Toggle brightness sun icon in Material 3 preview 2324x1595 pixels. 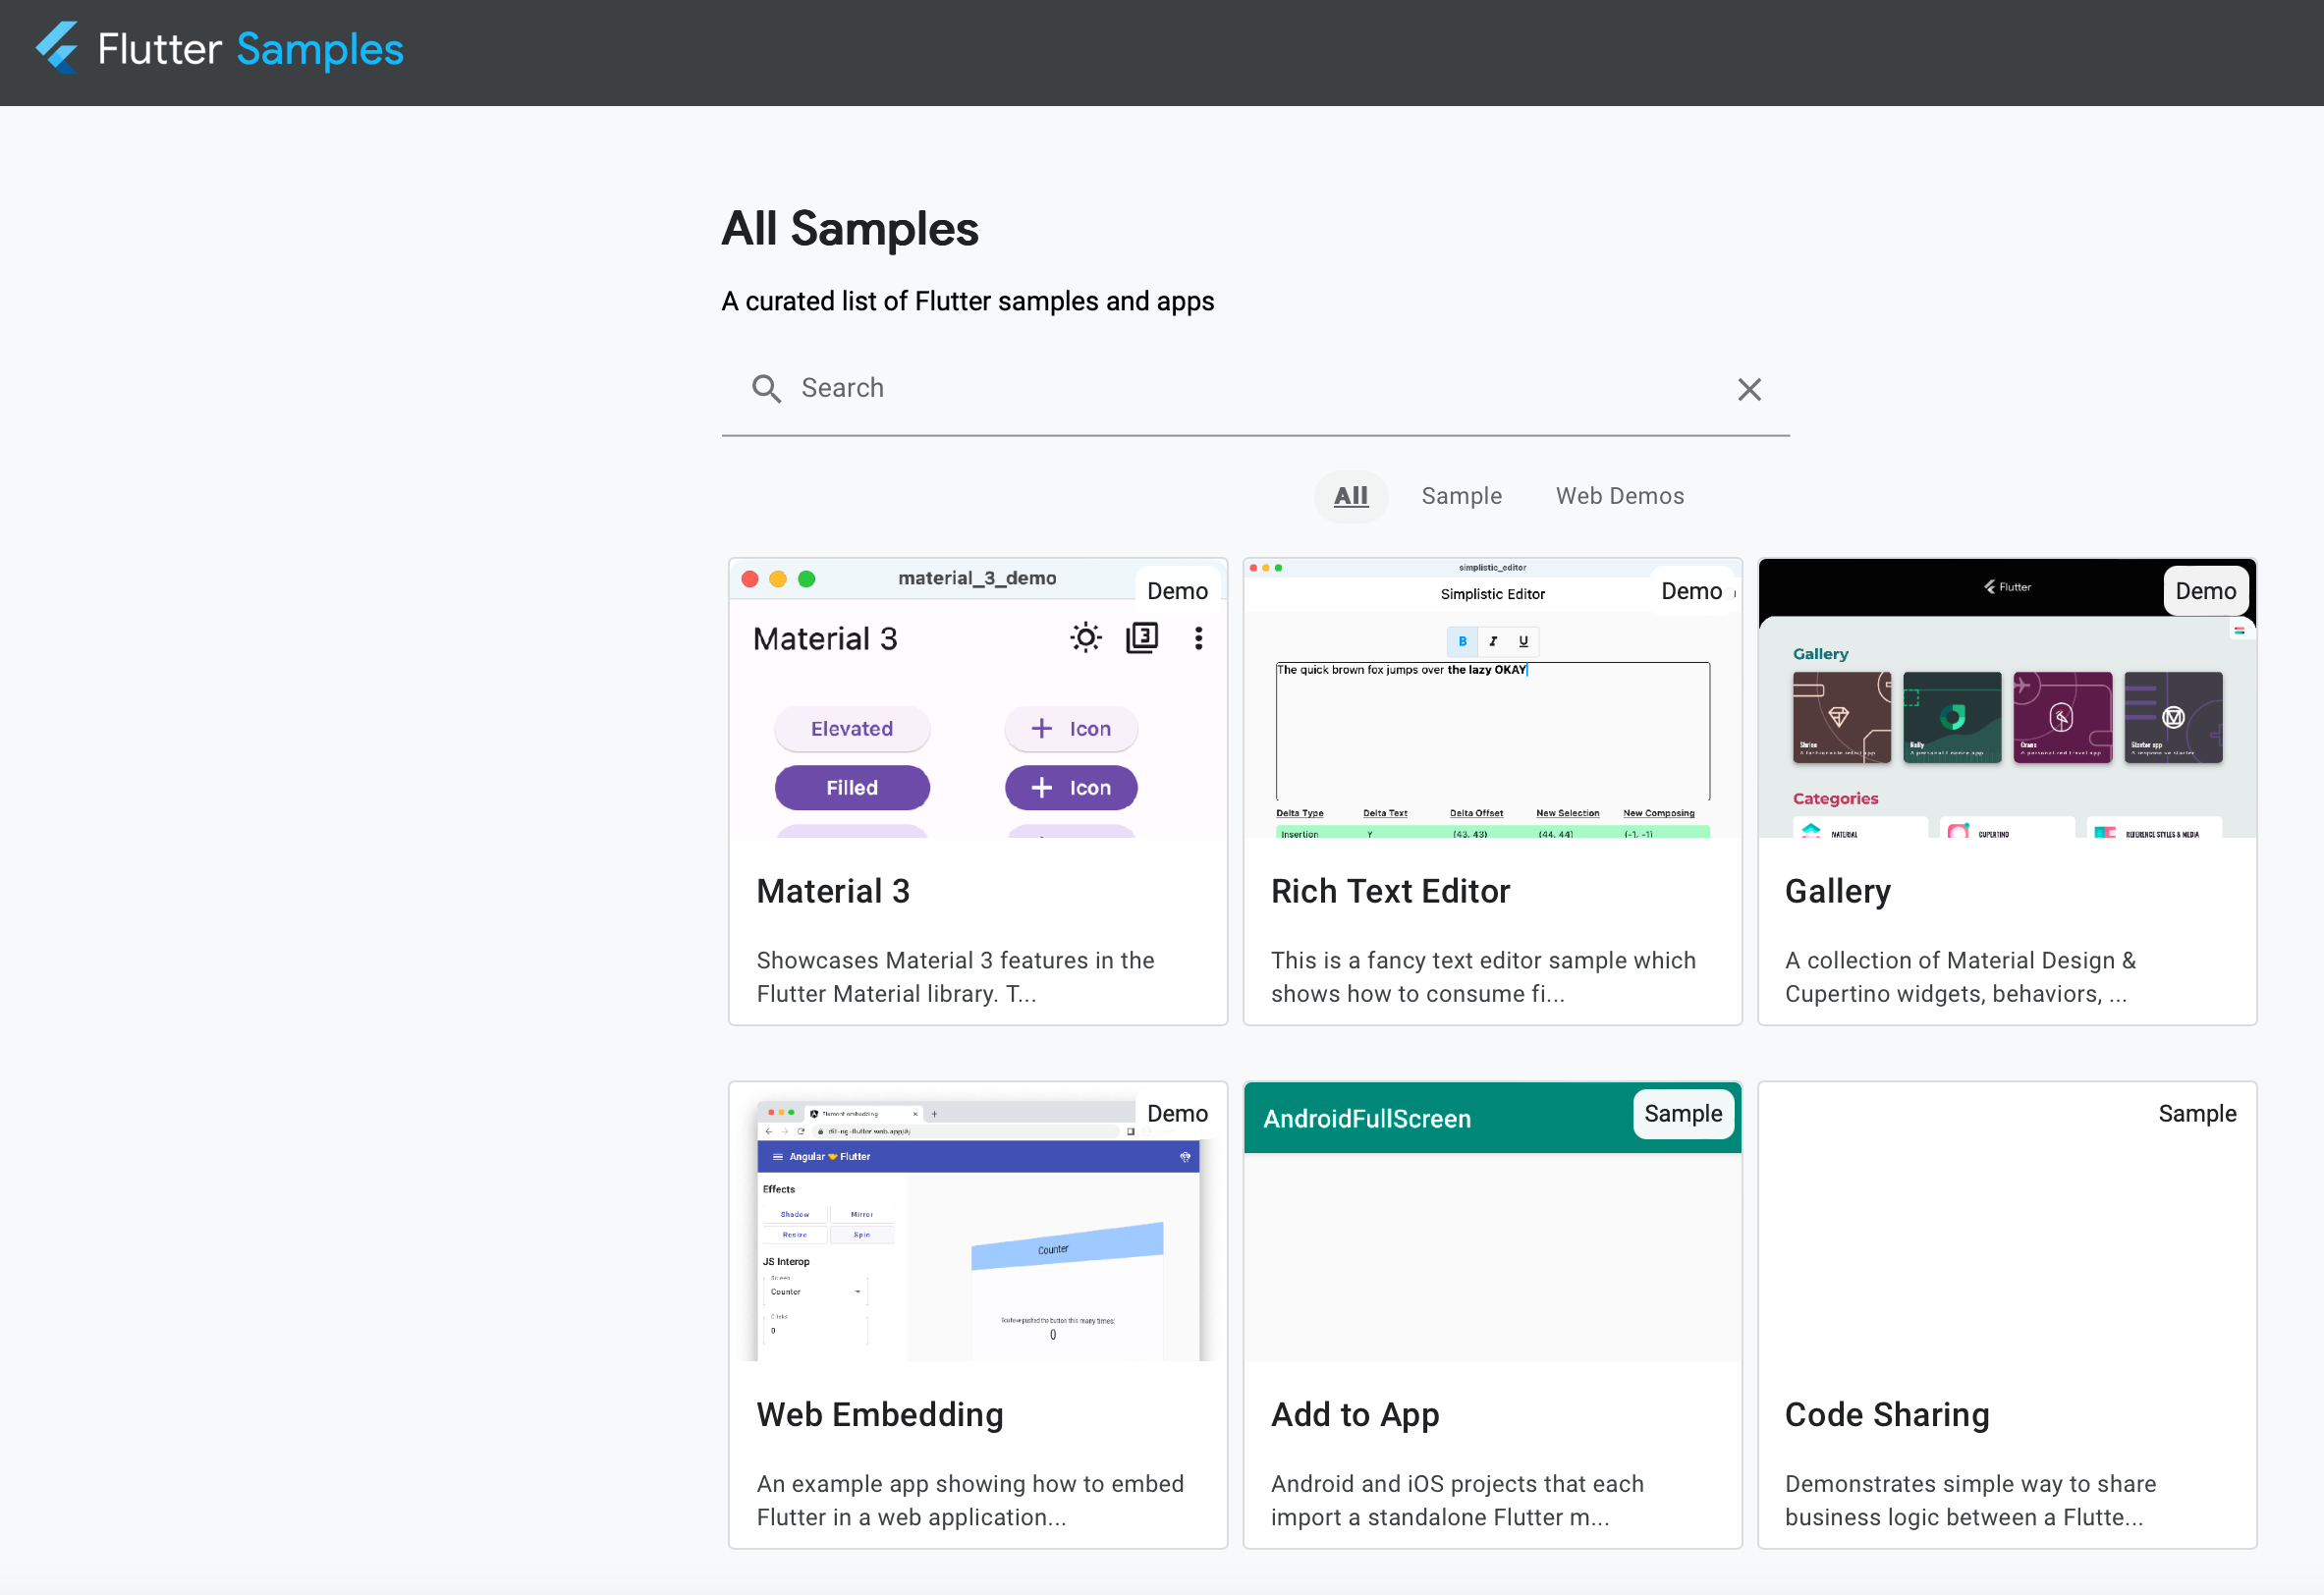[x=1086, y=638]
